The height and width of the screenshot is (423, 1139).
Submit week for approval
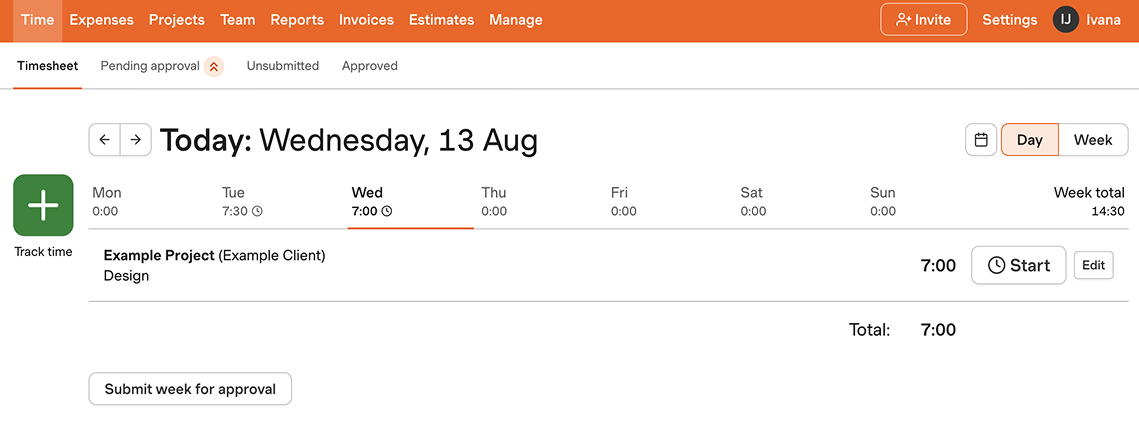[190, 389]
